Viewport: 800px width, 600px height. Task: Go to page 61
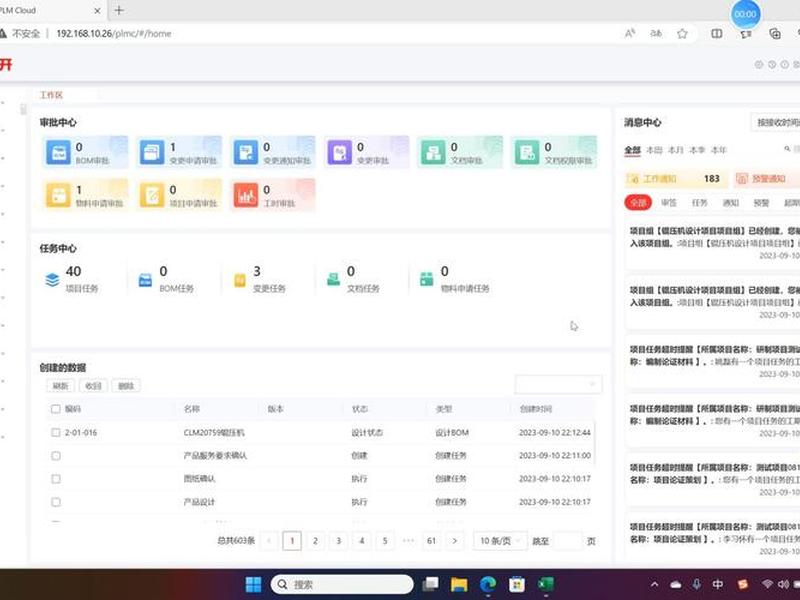[x=432, y=541]
